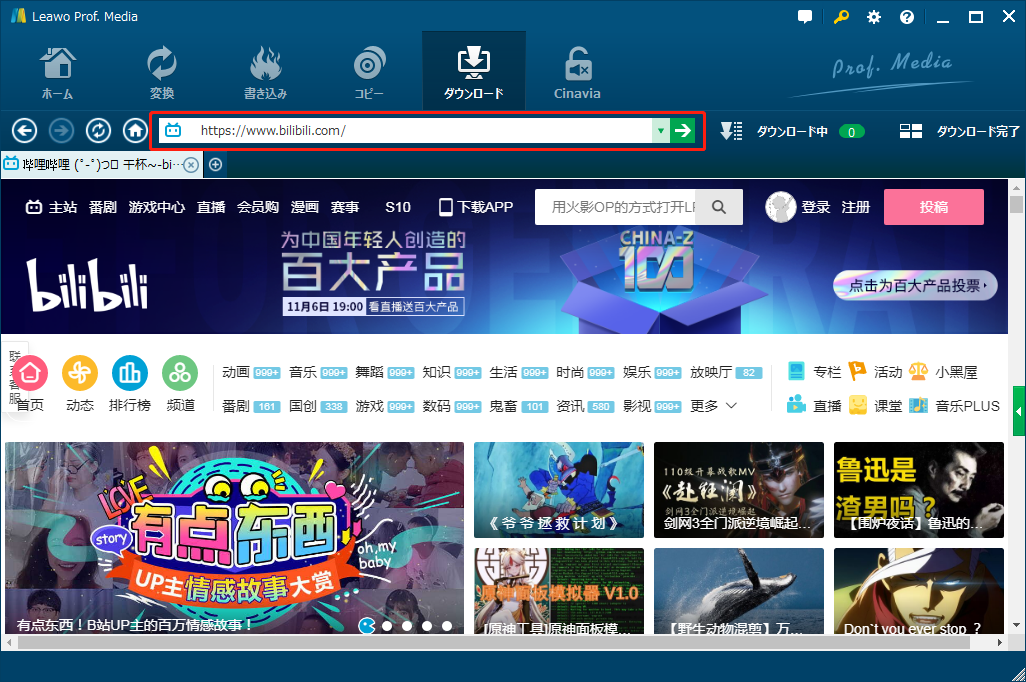The height and width of the screenshot is (682, 1026).
Task: Open the ホーム (Home) module
Action: coord(58,73)
